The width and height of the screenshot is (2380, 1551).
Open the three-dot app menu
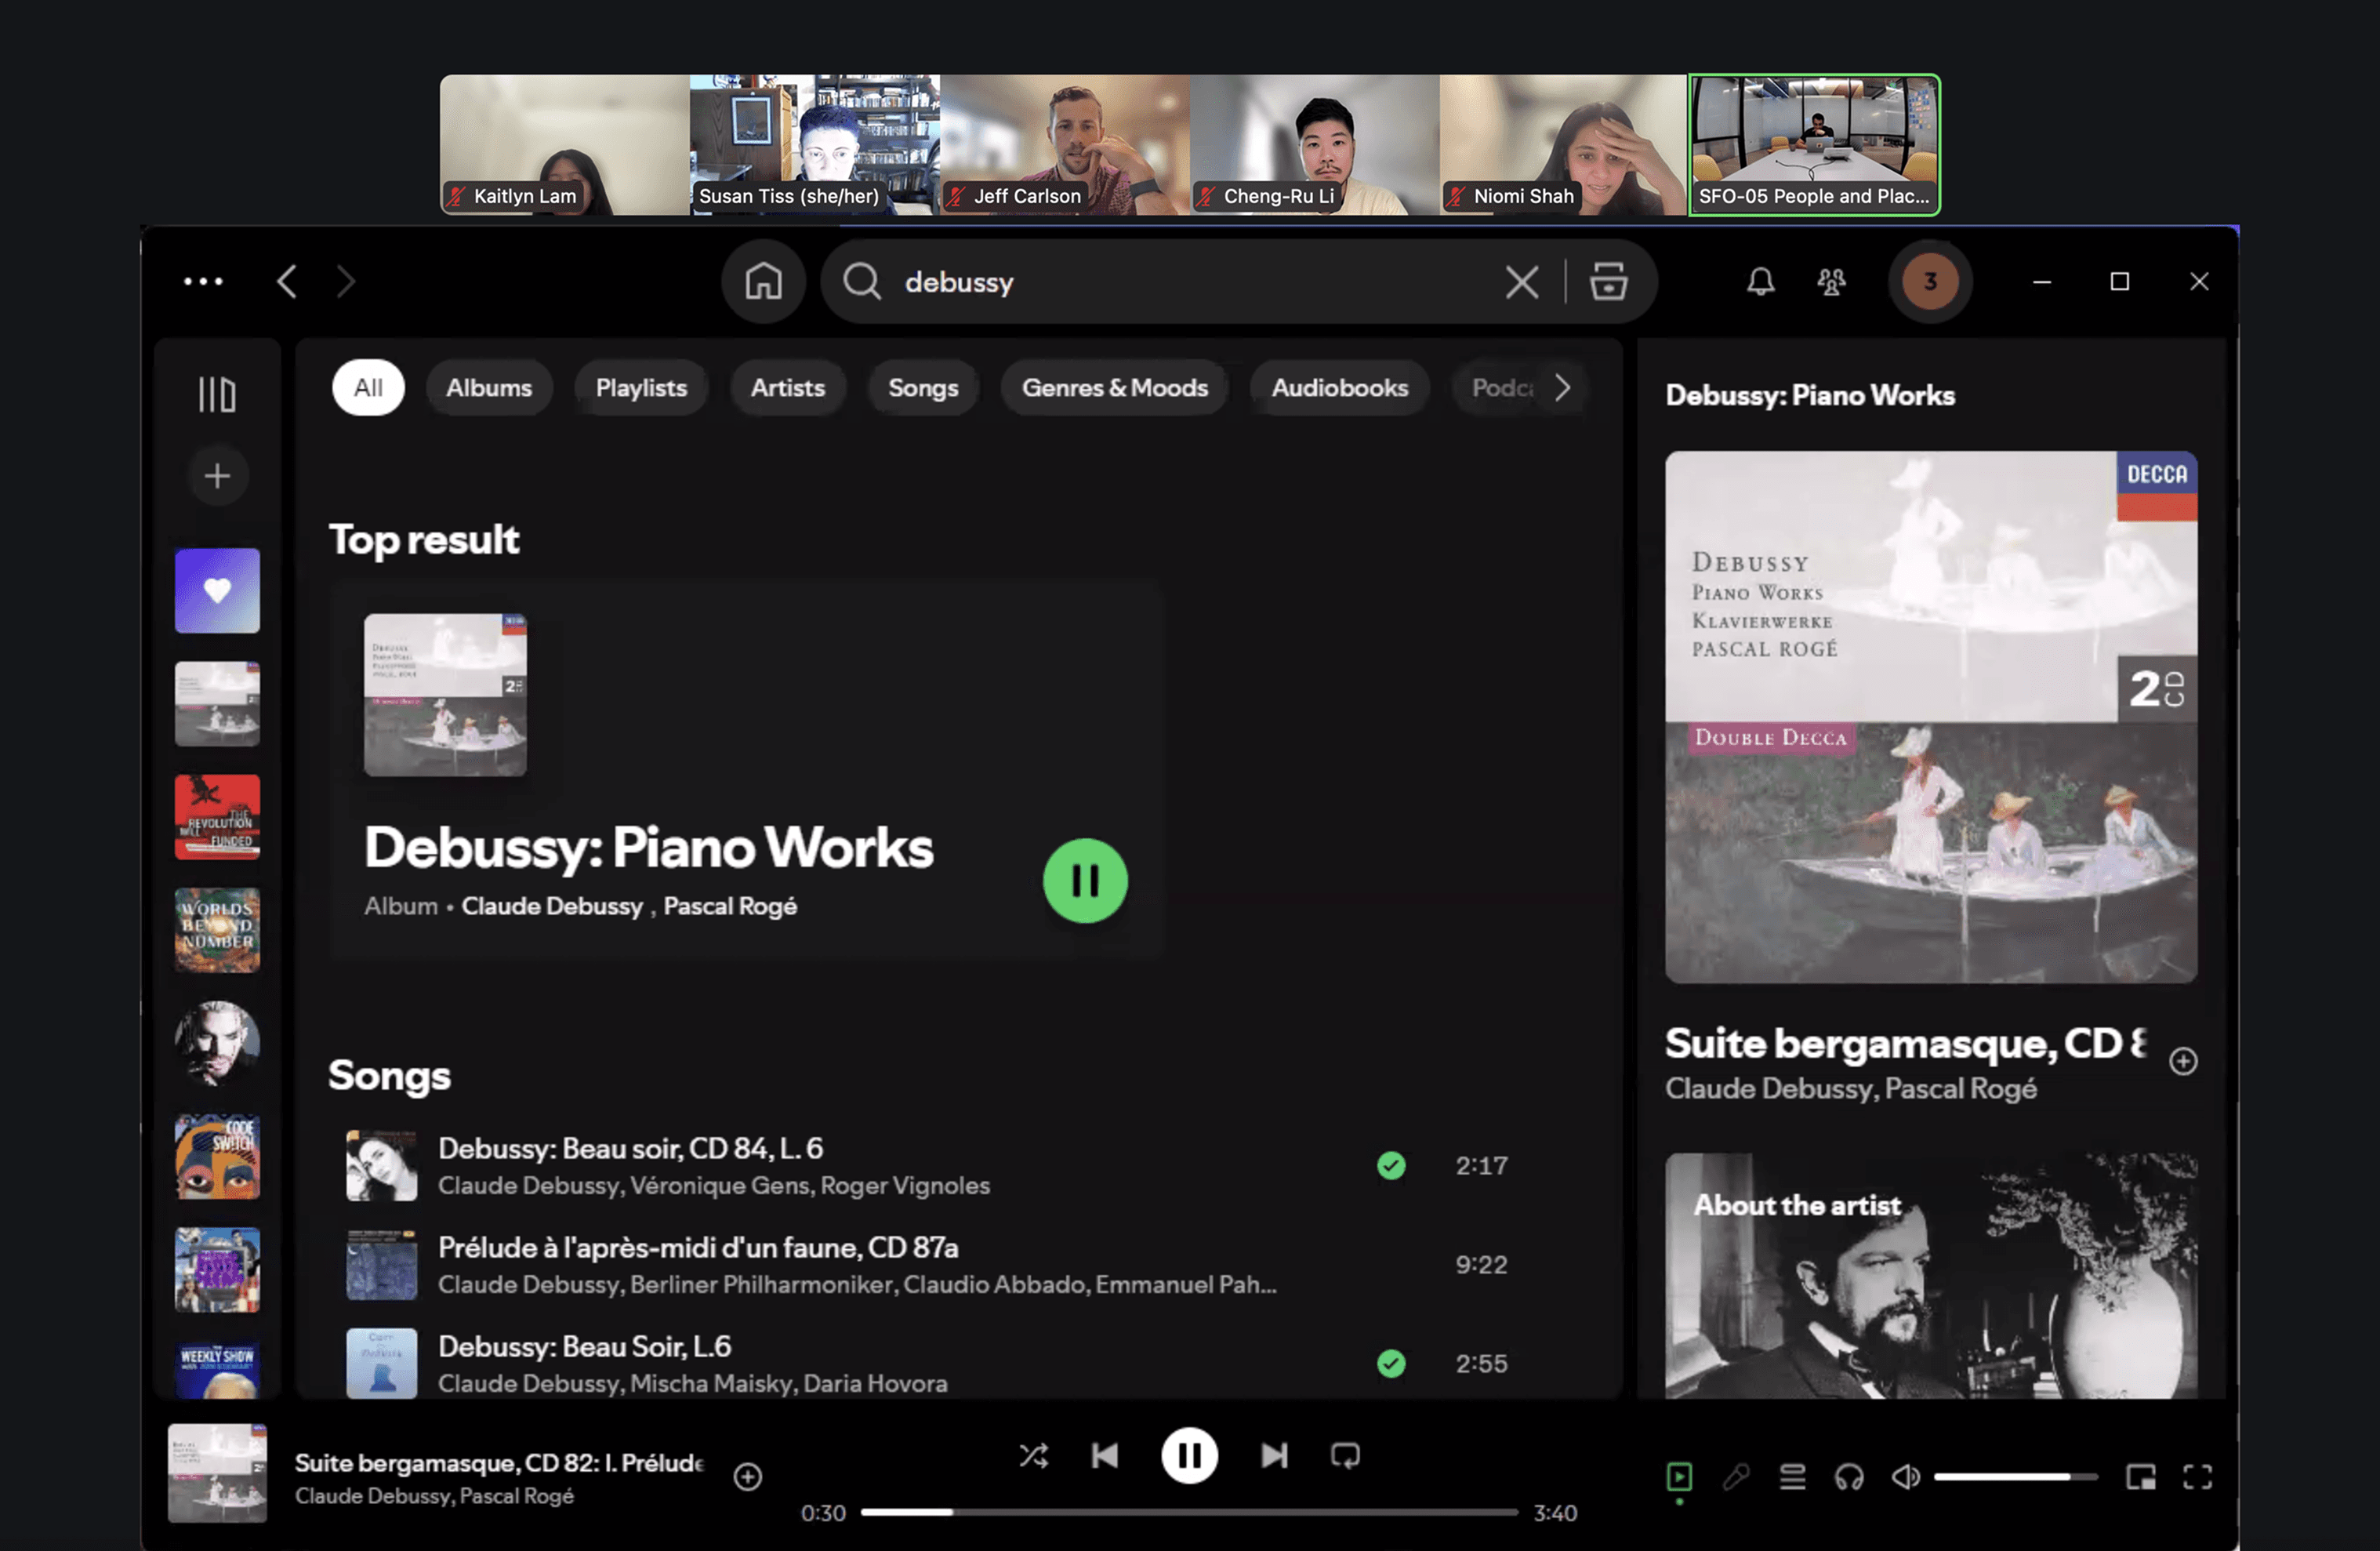coord(203,281)
